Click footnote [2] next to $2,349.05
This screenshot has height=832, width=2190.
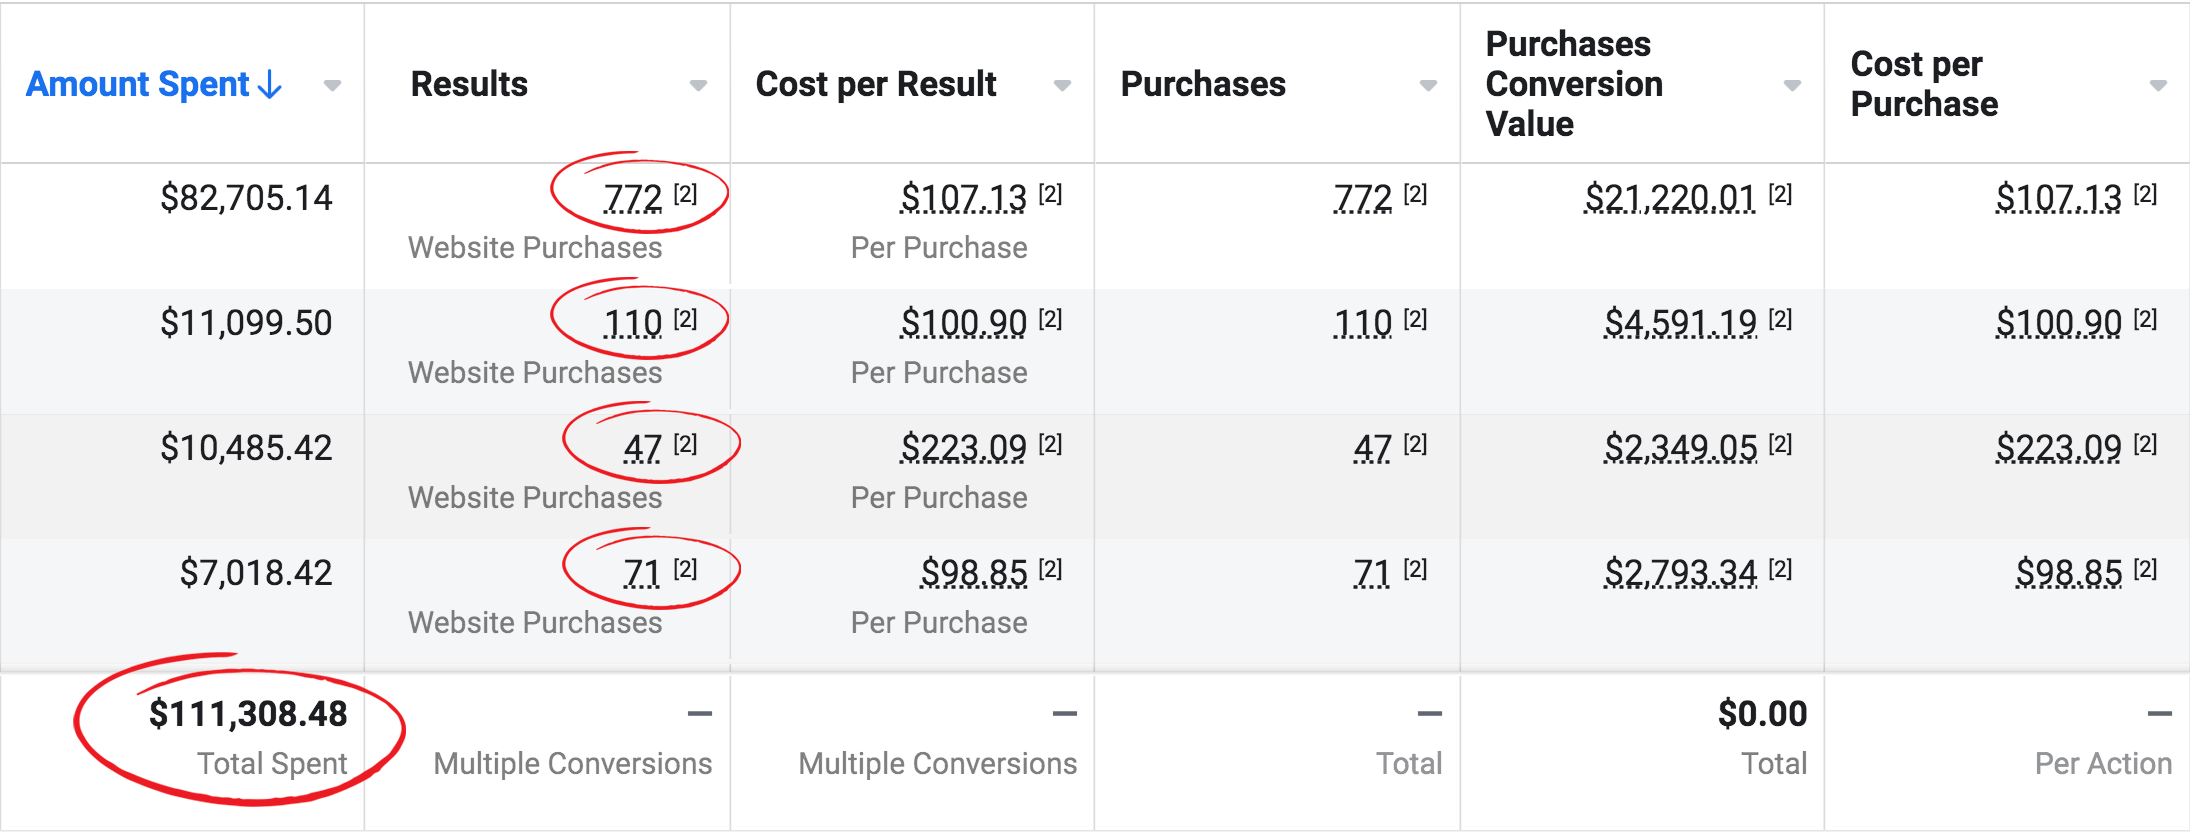pos(1780,444)
